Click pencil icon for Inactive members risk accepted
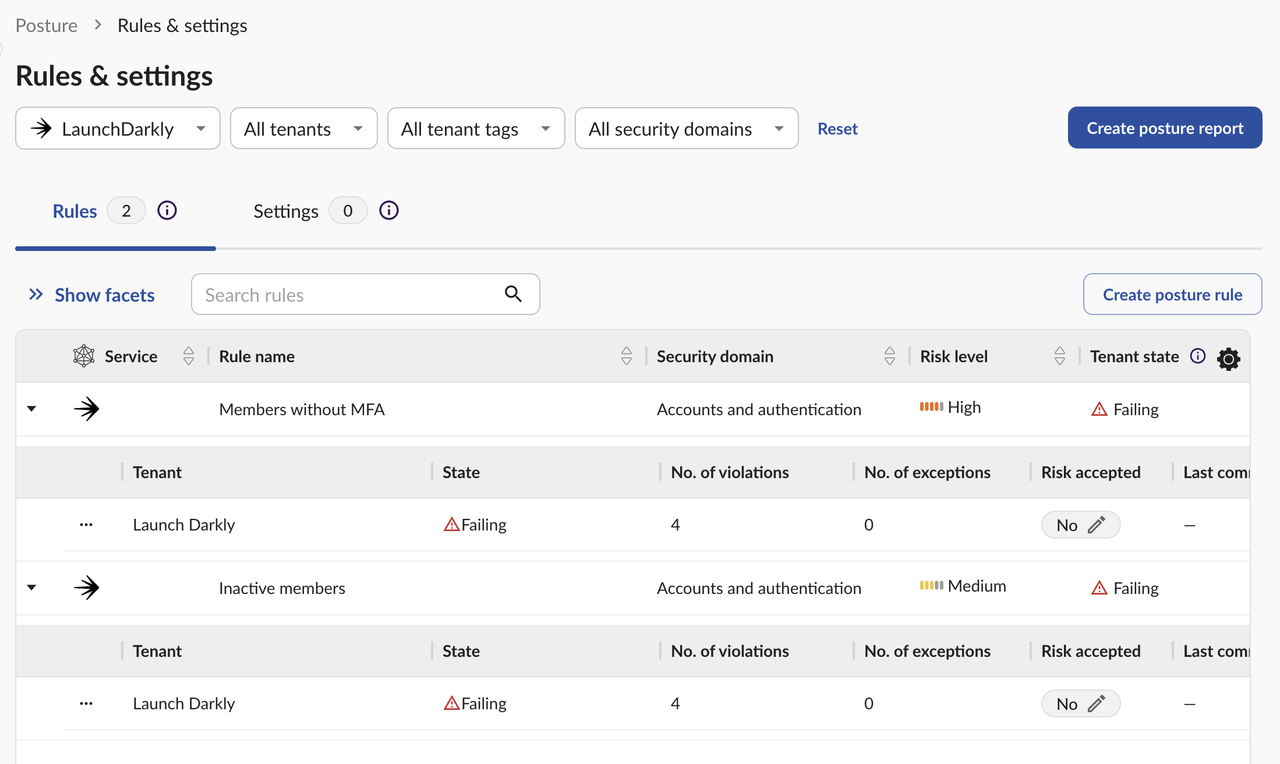The image size is (1280, 764). click(1096, 704)
